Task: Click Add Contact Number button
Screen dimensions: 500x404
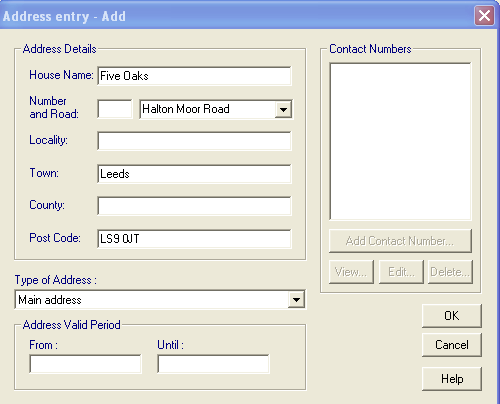Action: (400, 241)
